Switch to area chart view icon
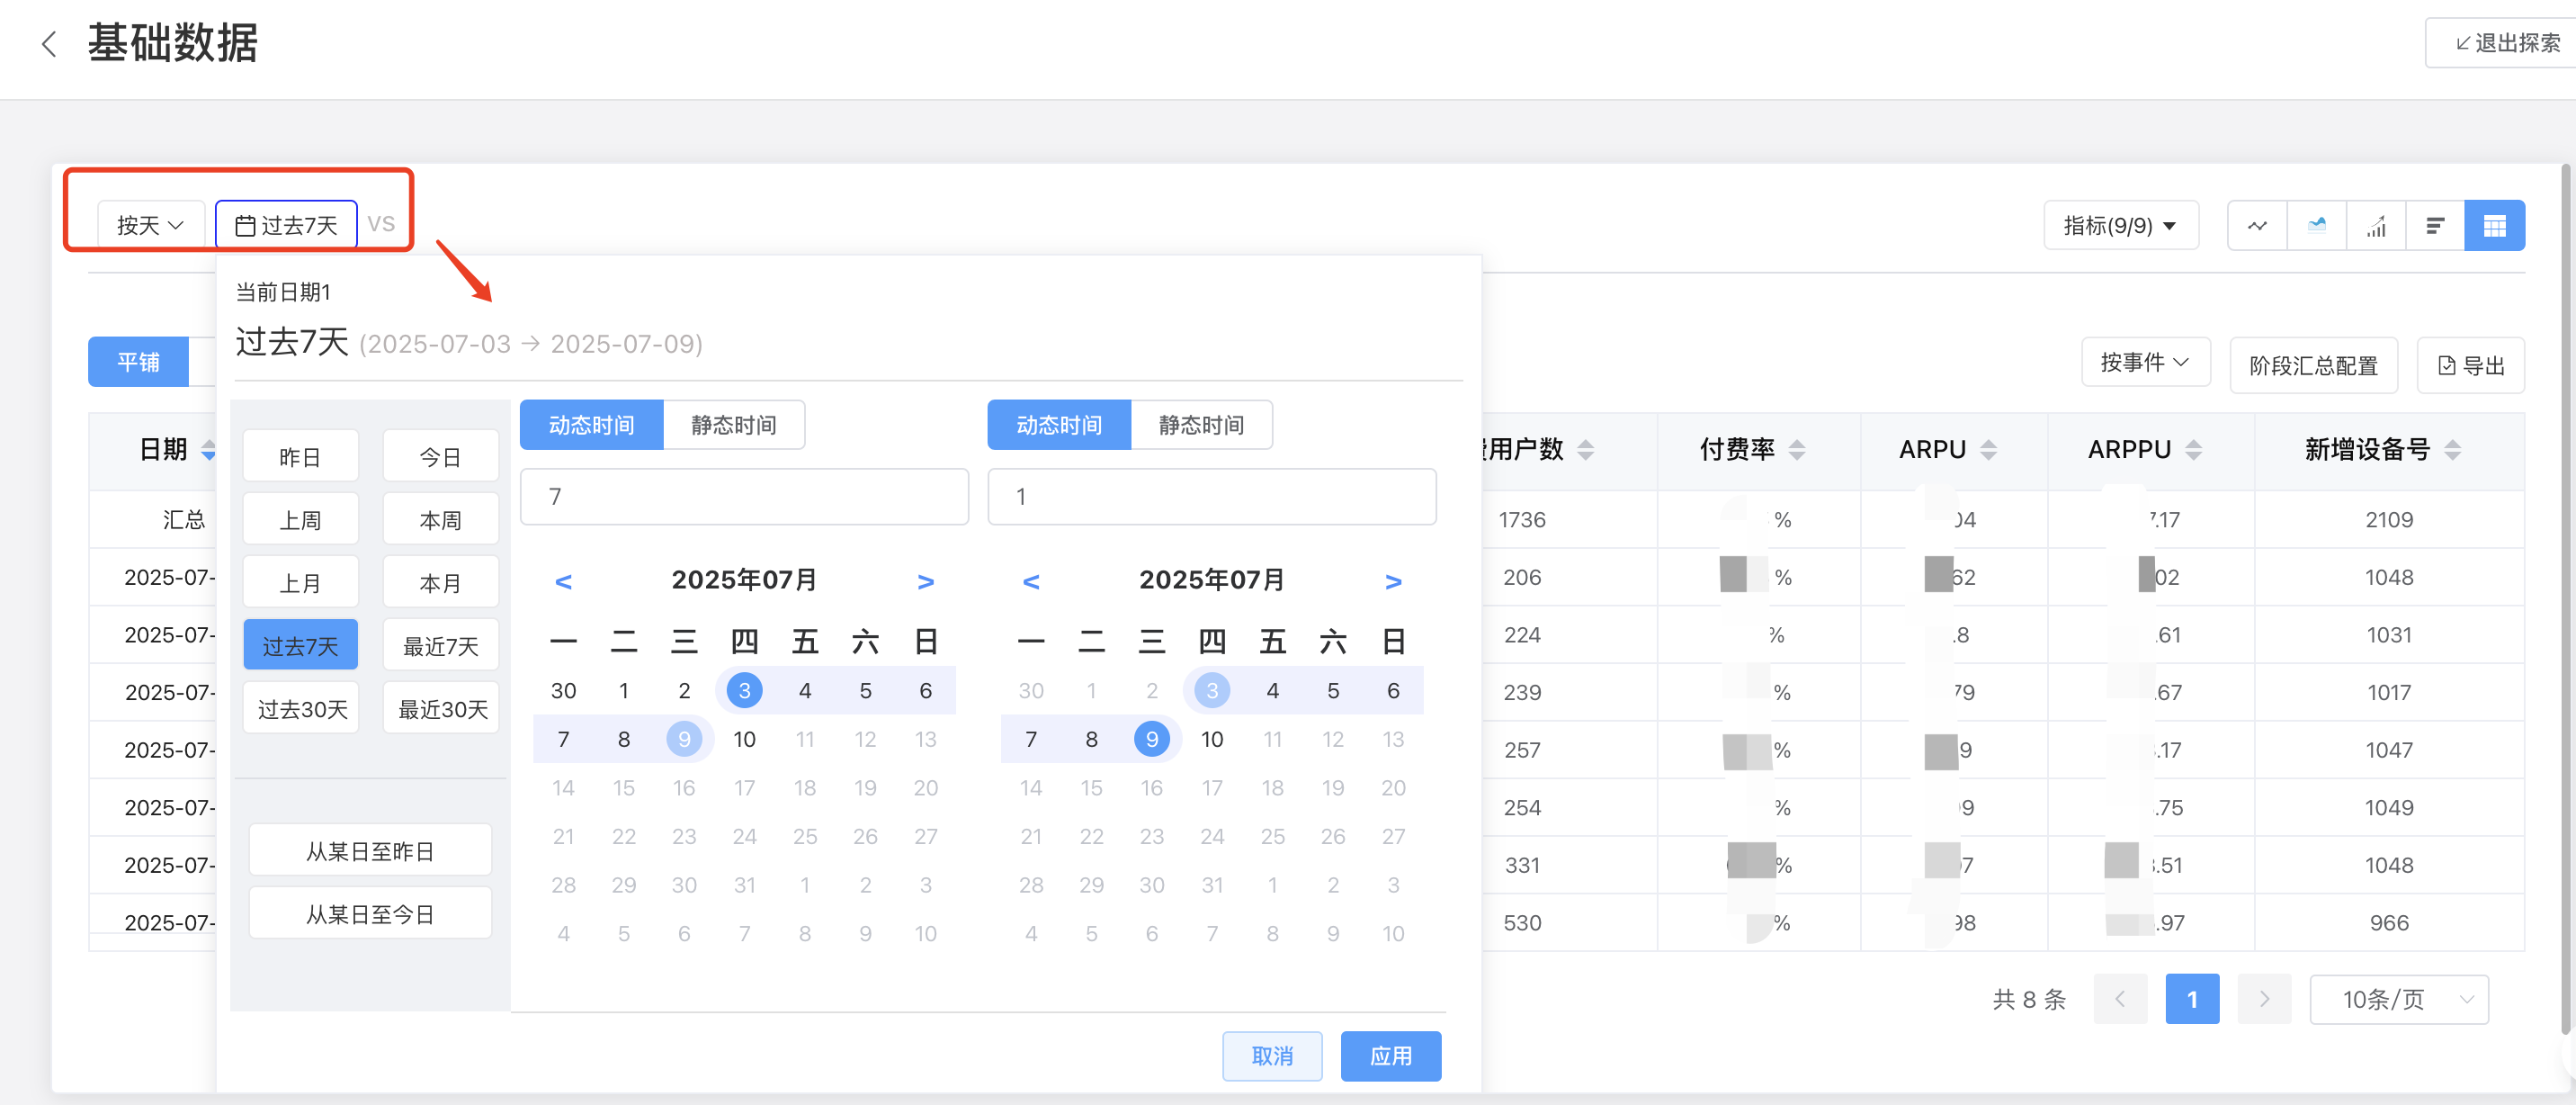The image size is (2576, 1105). 2316,226
